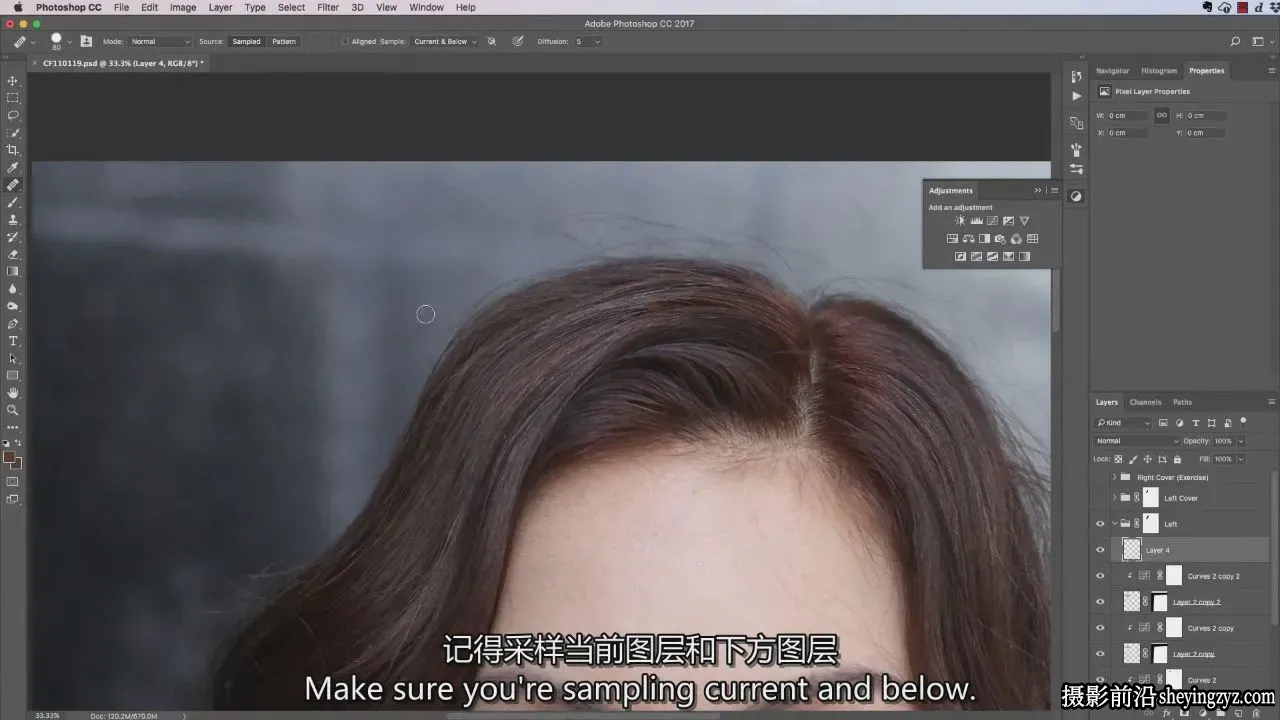The image size is (1280, 720).
Task: Select the Rectangular Marquee tool
Action: (13, 98)
